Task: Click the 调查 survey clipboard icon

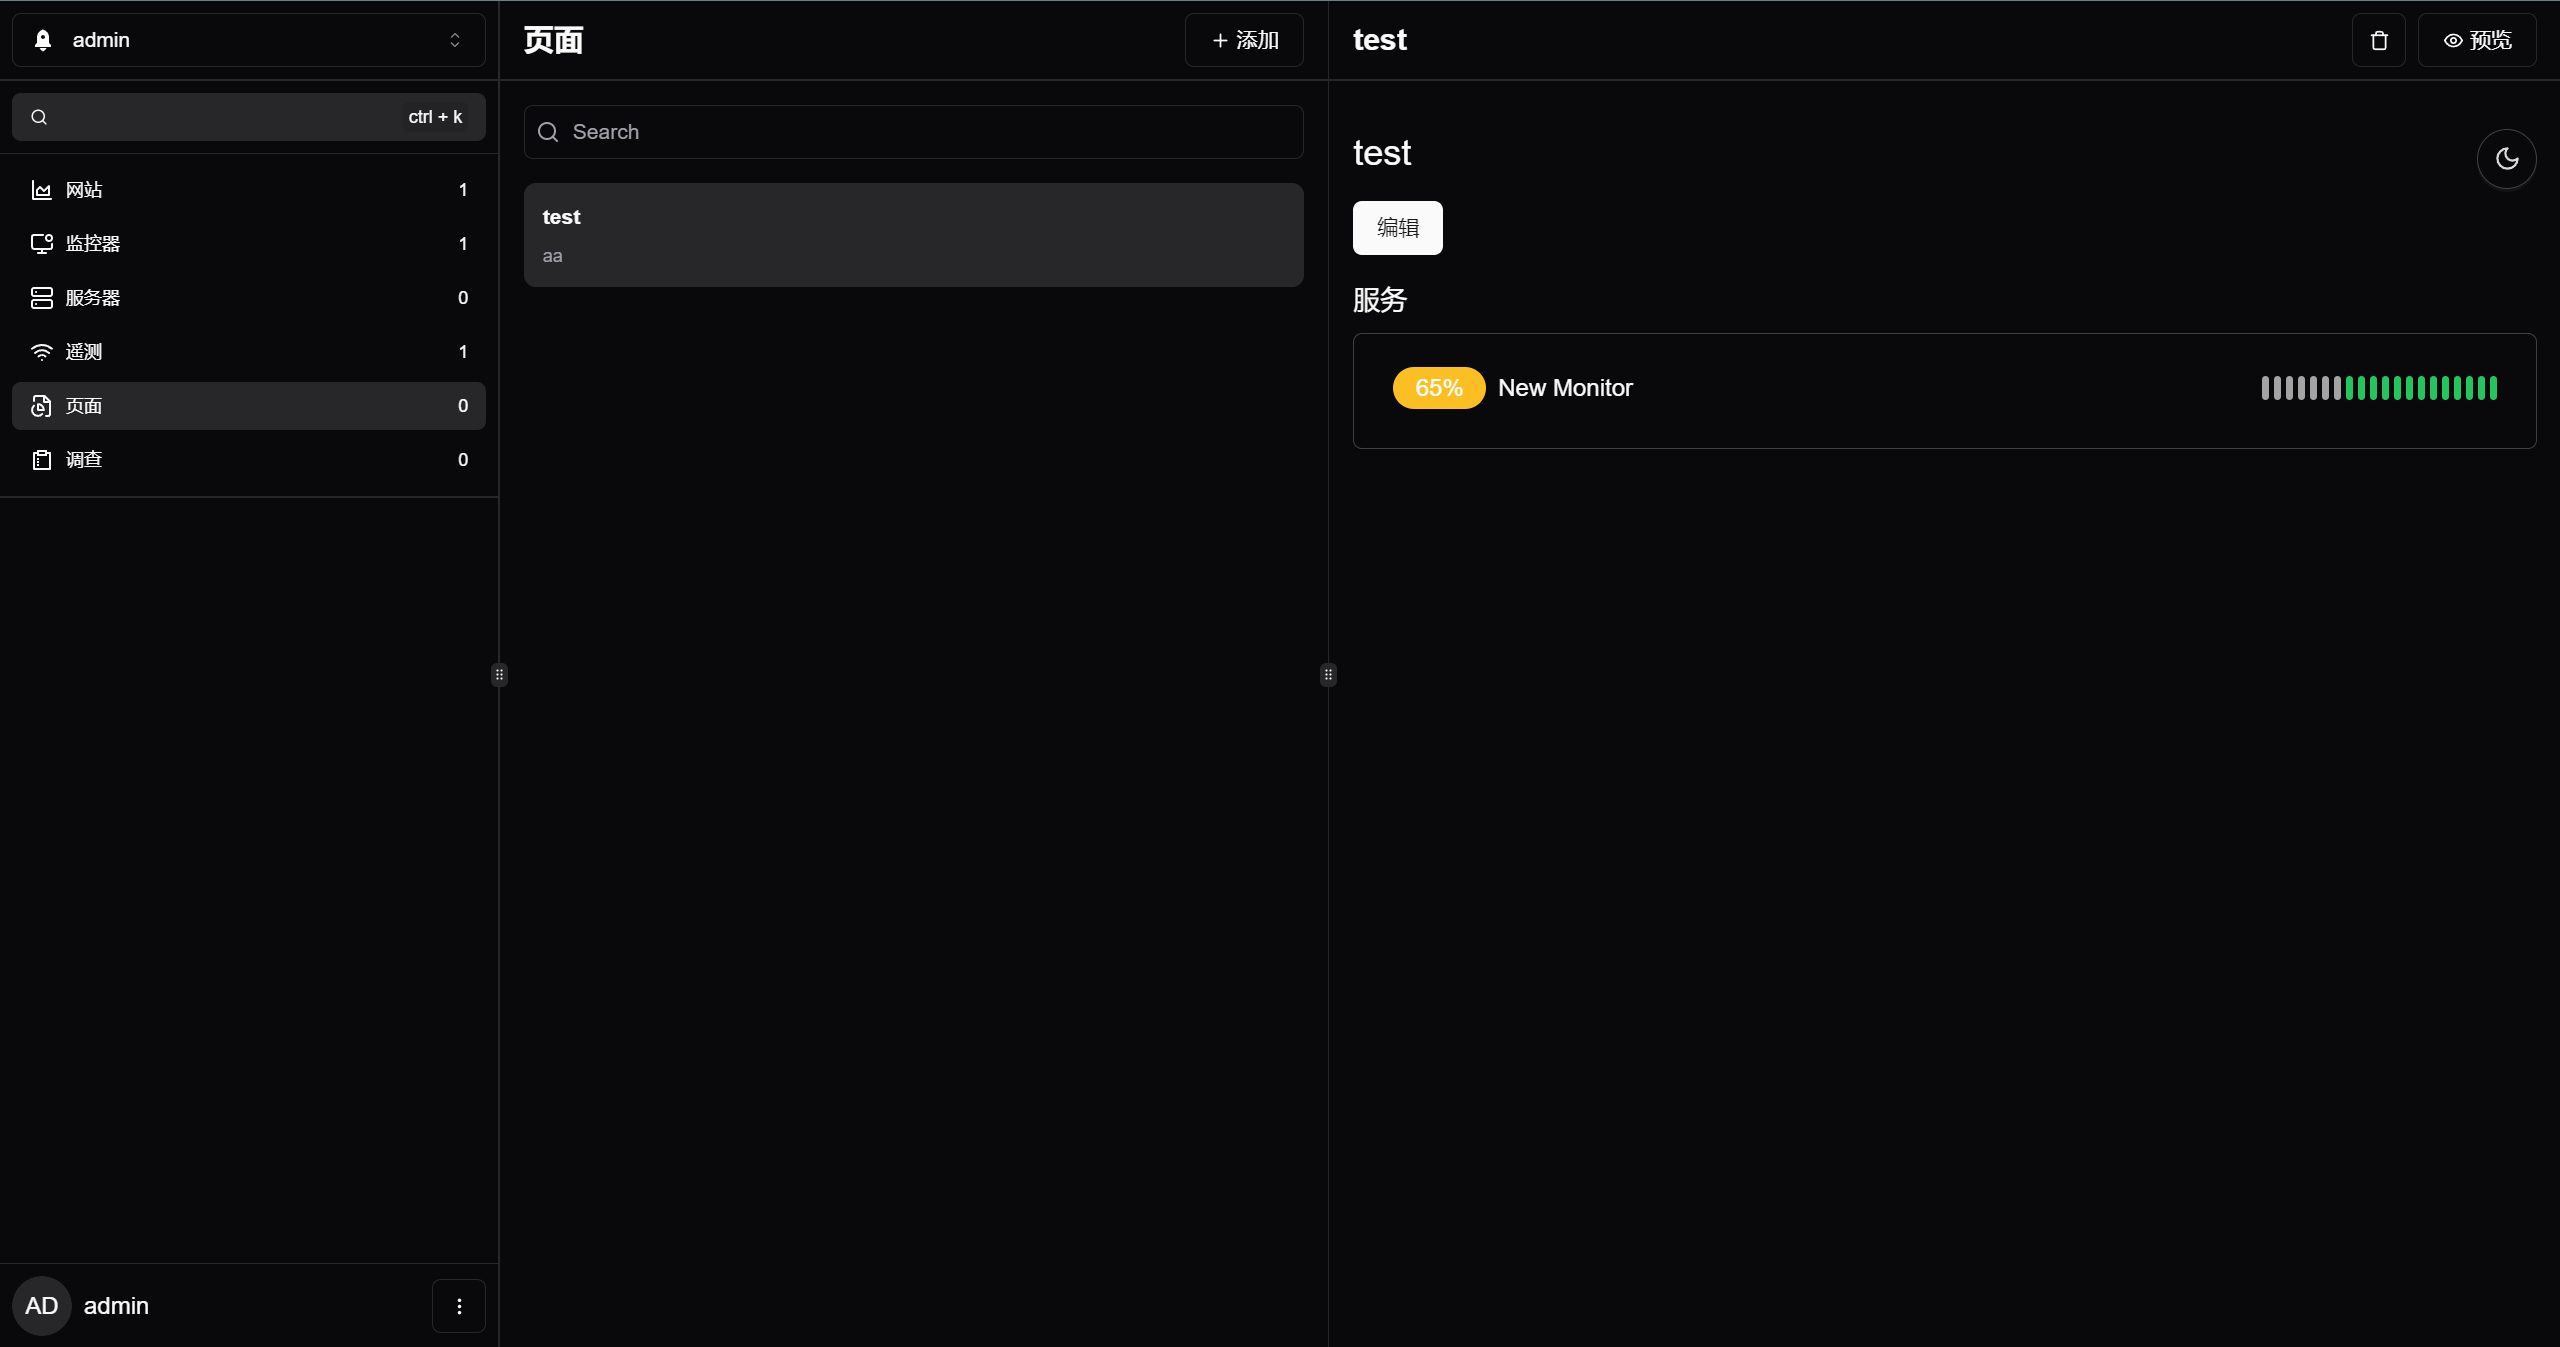Action: (41, 460)
